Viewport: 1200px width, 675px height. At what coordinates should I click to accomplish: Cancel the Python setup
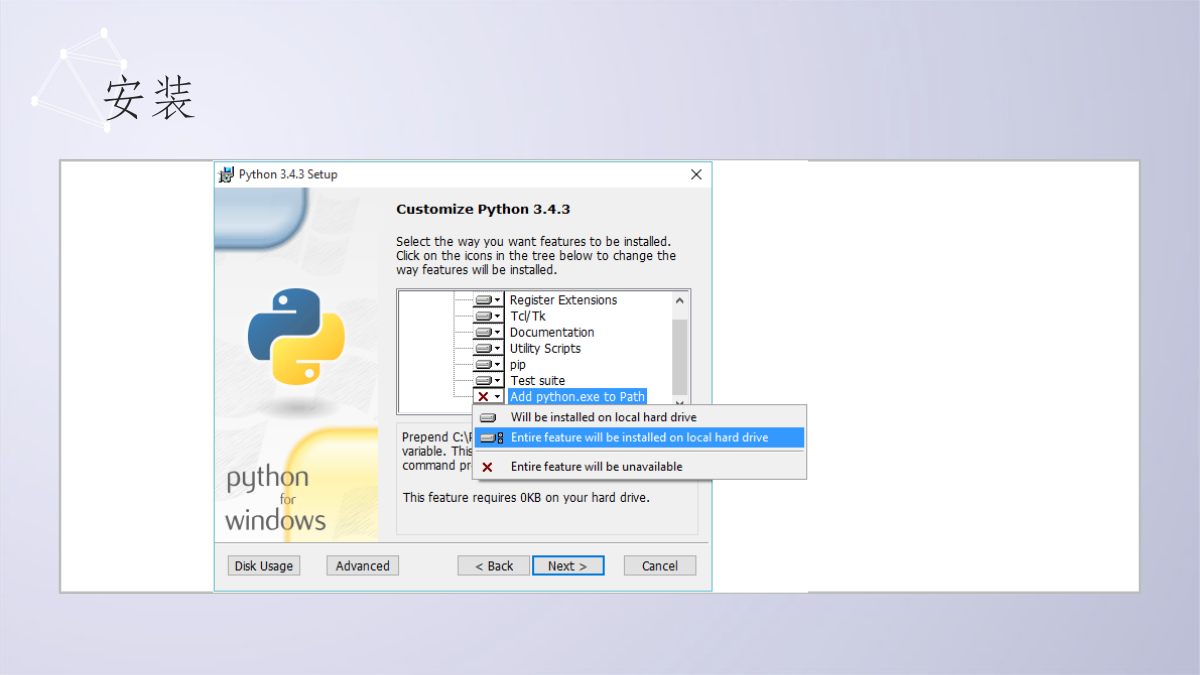point(660,566)
